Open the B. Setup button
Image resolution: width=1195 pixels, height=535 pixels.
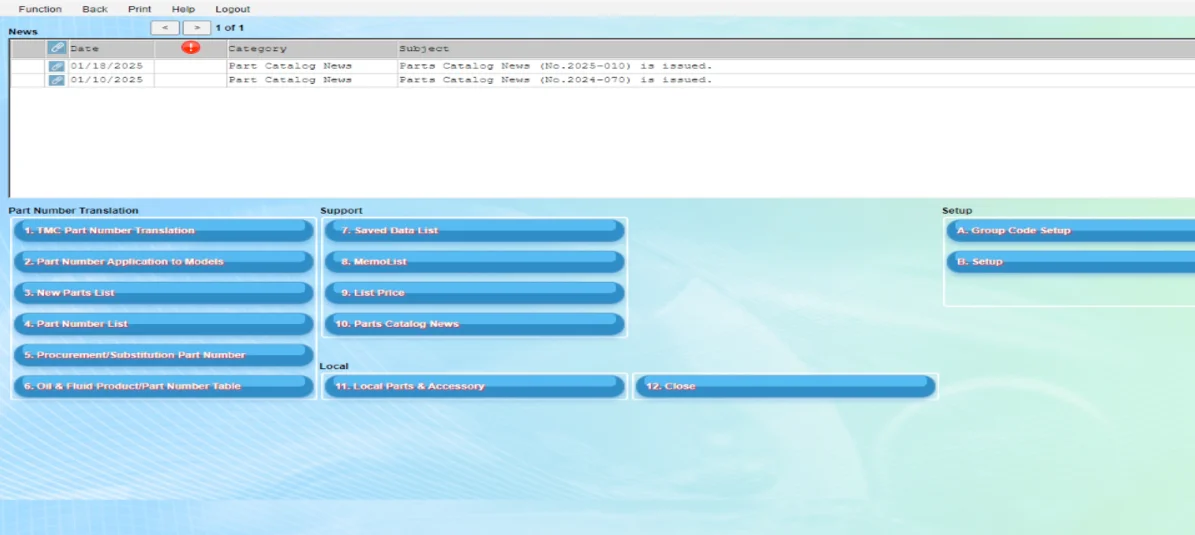1071,261
